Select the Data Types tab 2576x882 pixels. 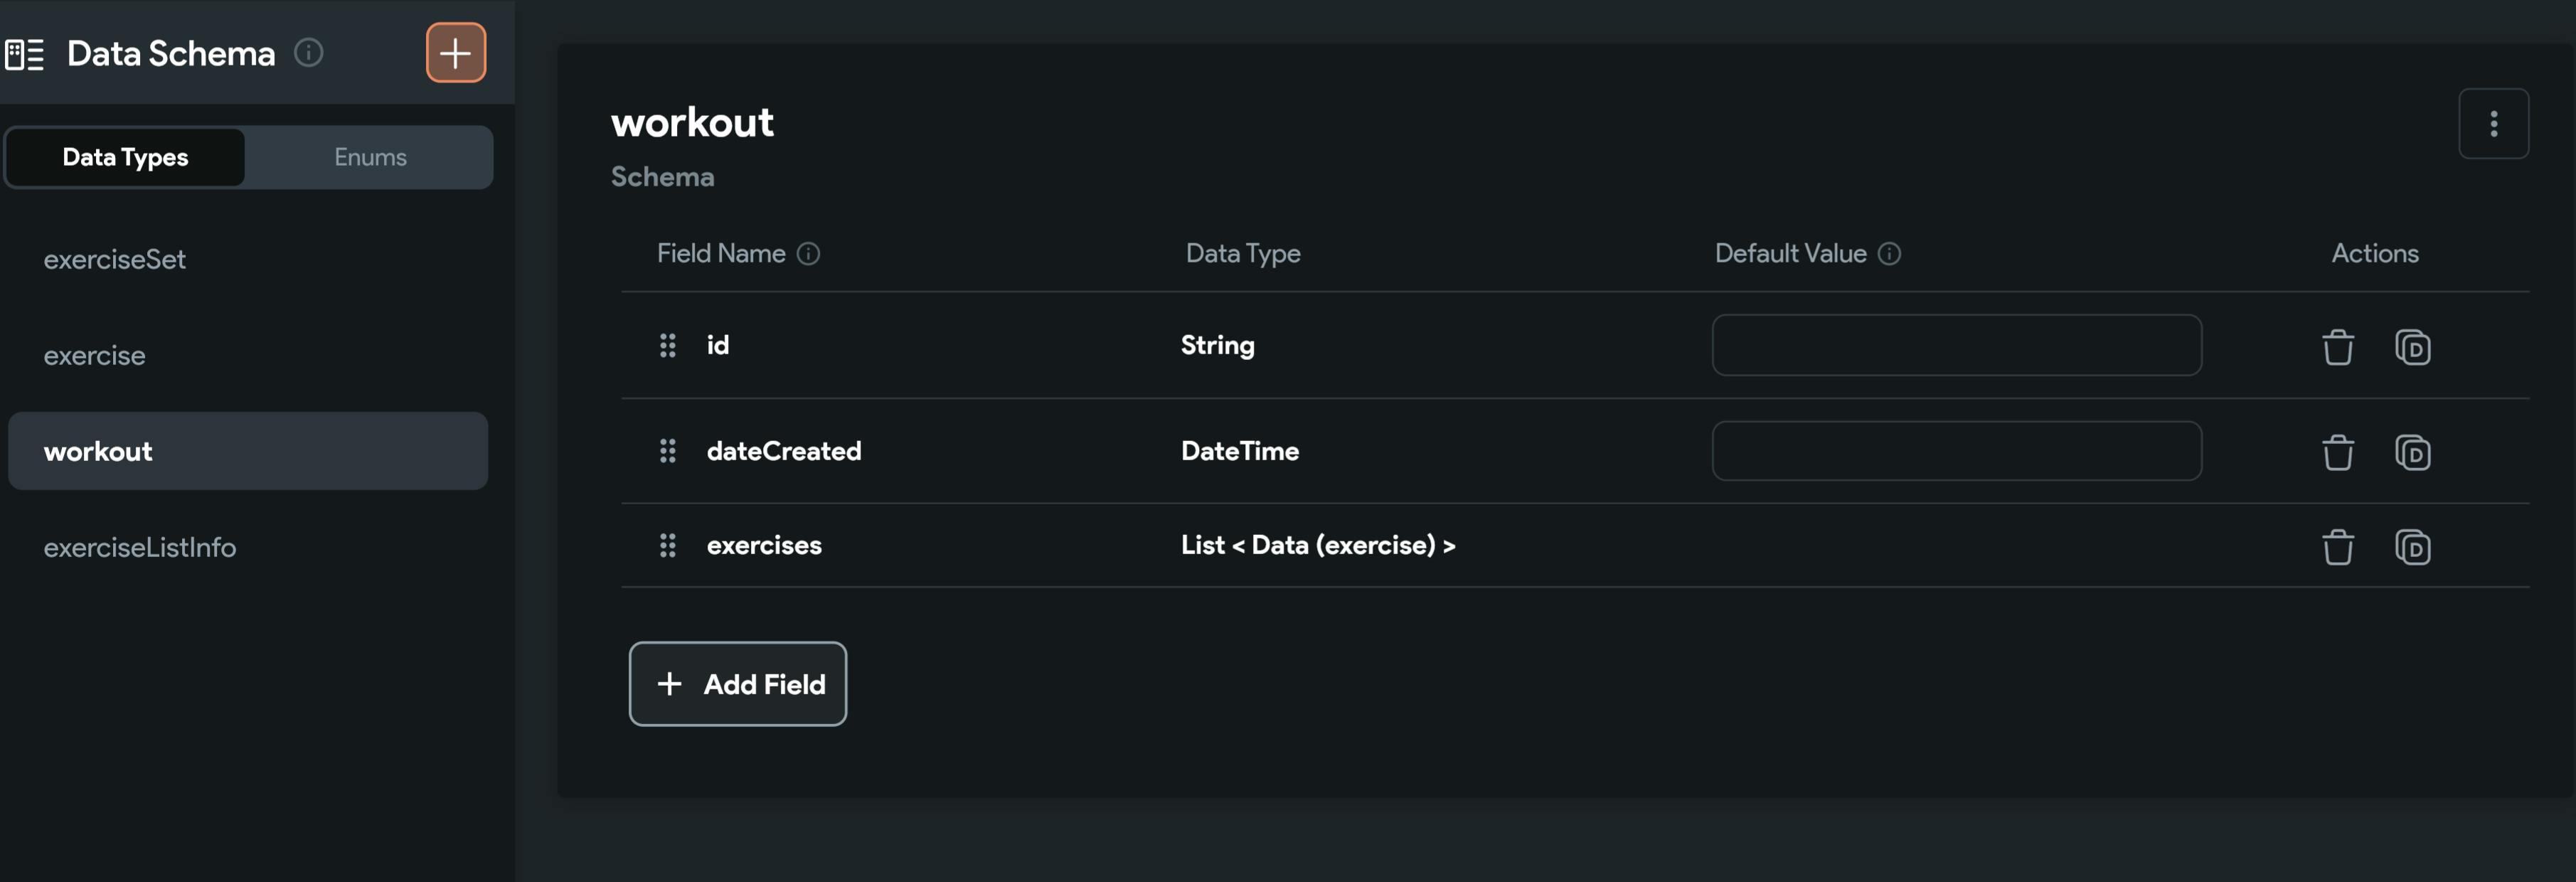click(x=125, y=157)
